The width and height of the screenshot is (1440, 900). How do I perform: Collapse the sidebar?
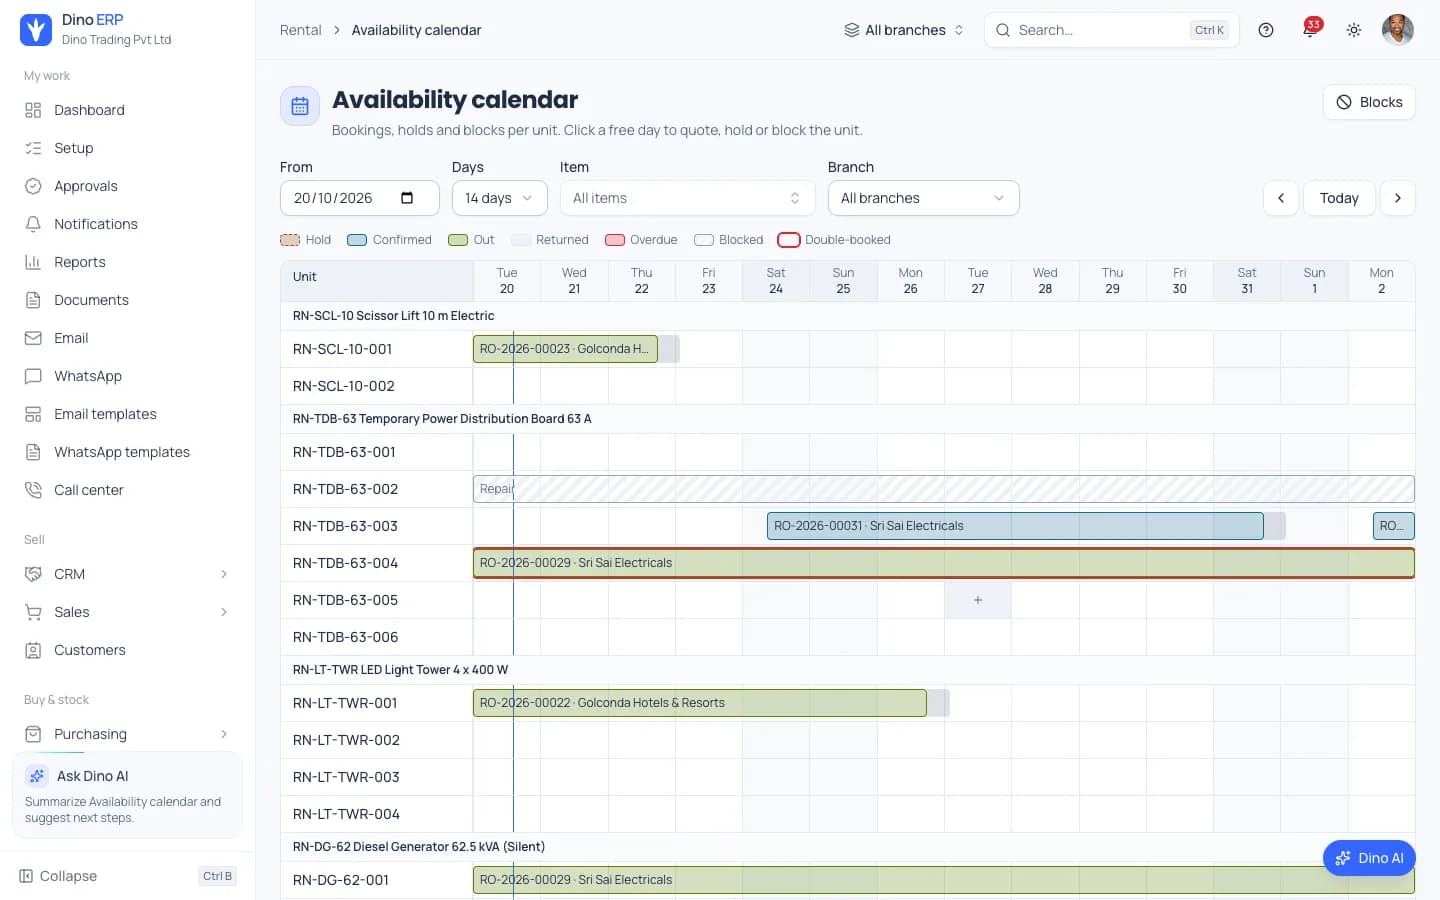click(x=127, y=876)
